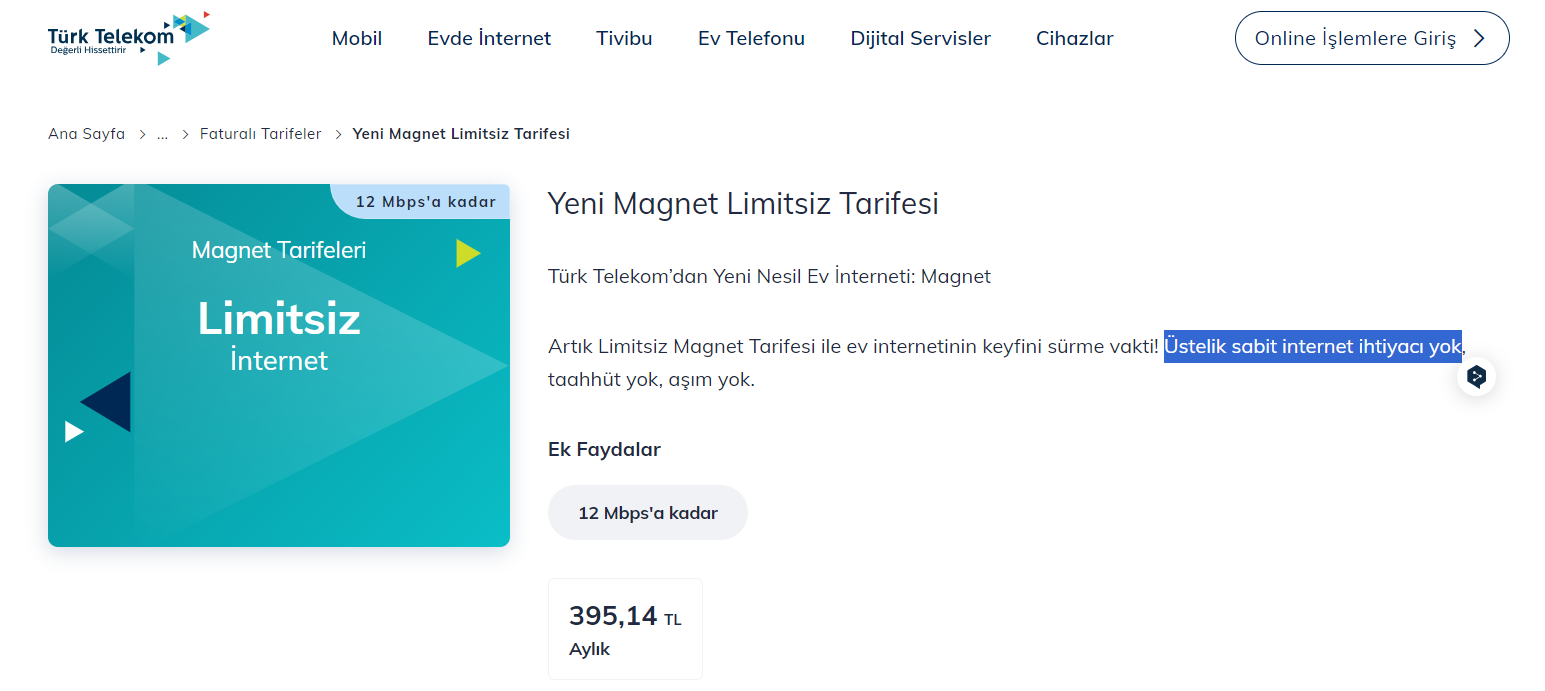Go to the Tivibu section
The height and width of the screenshot is (691, 1545).
[624, 39]
